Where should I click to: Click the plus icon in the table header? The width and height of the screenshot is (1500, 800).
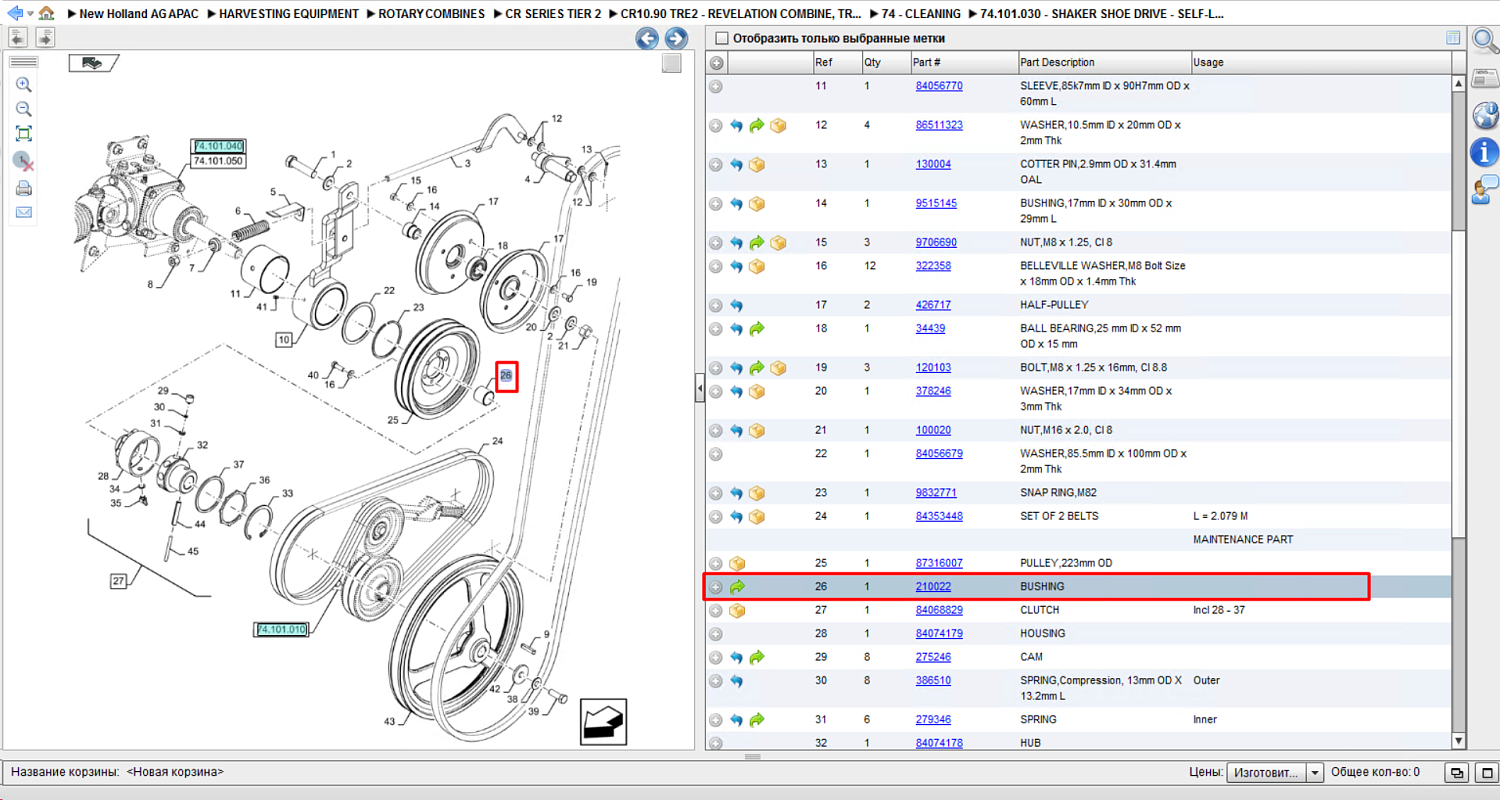(716, 63)
